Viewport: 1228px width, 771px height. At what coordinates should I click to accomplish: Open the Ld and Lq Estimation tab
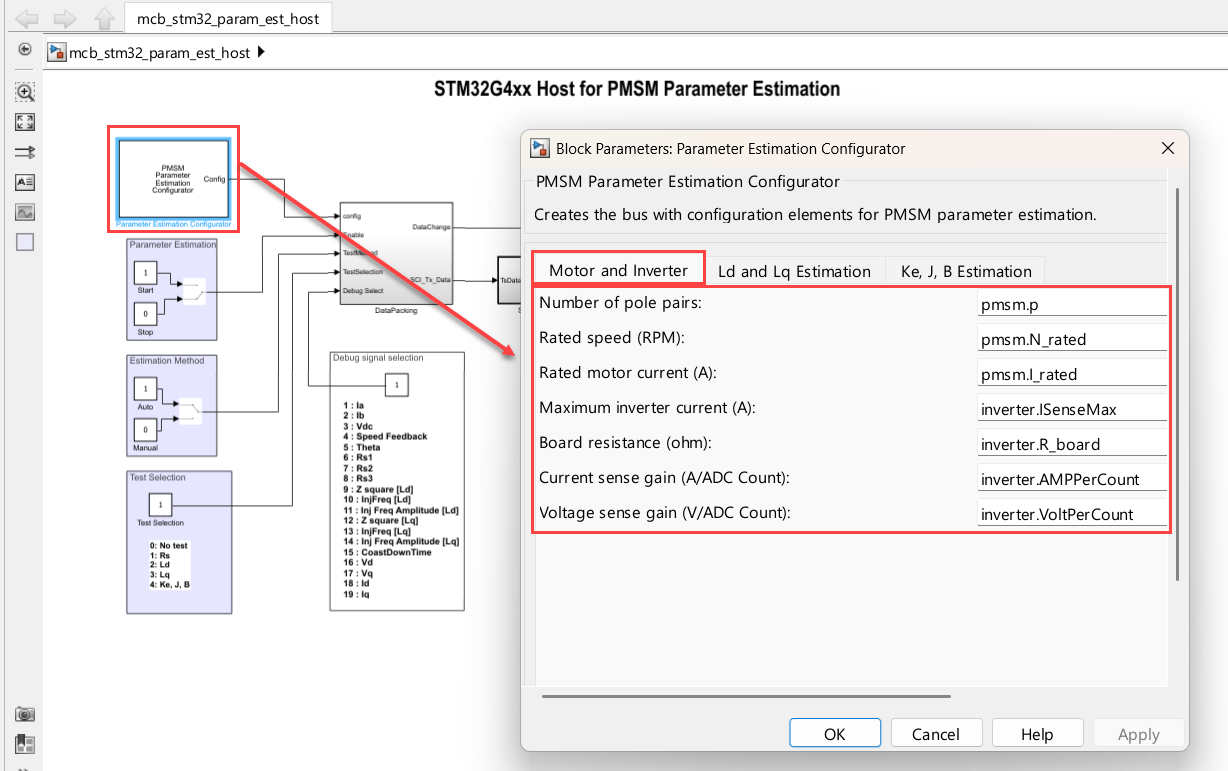click(x=794, y=271)
